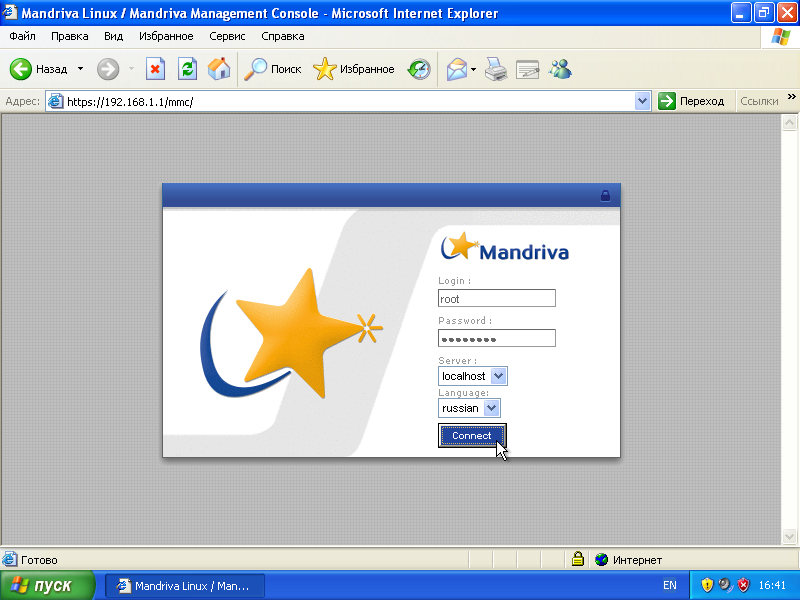
Task: Click the IE page icon in address bar
Action: point(55,102)
